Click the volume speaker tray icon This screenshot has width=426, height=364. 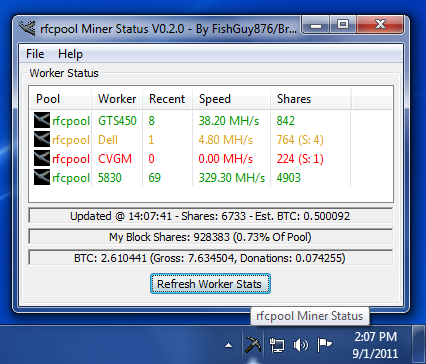pos(300,345)
